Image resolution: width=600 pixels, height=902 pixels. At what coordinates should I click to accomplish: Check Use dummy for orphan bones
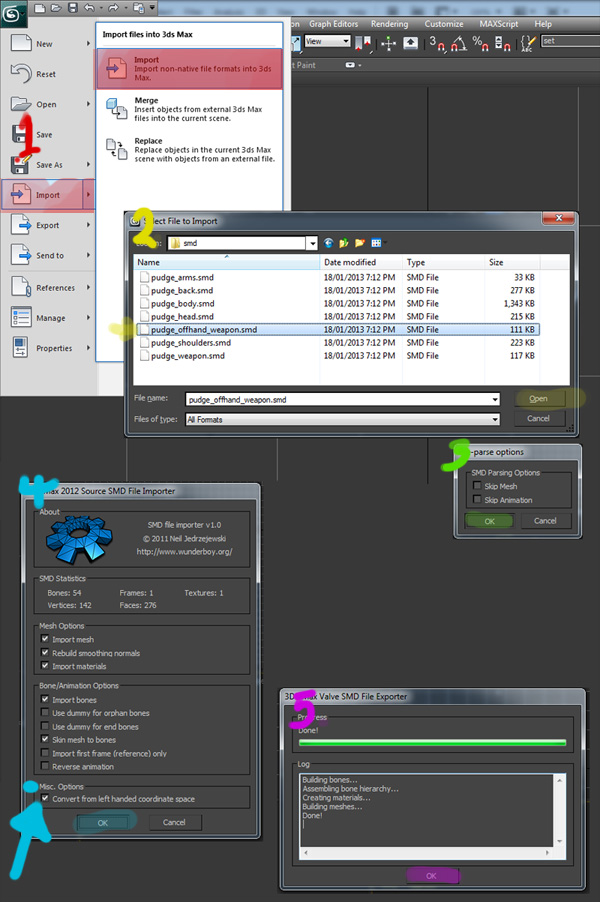click(45, 713)
